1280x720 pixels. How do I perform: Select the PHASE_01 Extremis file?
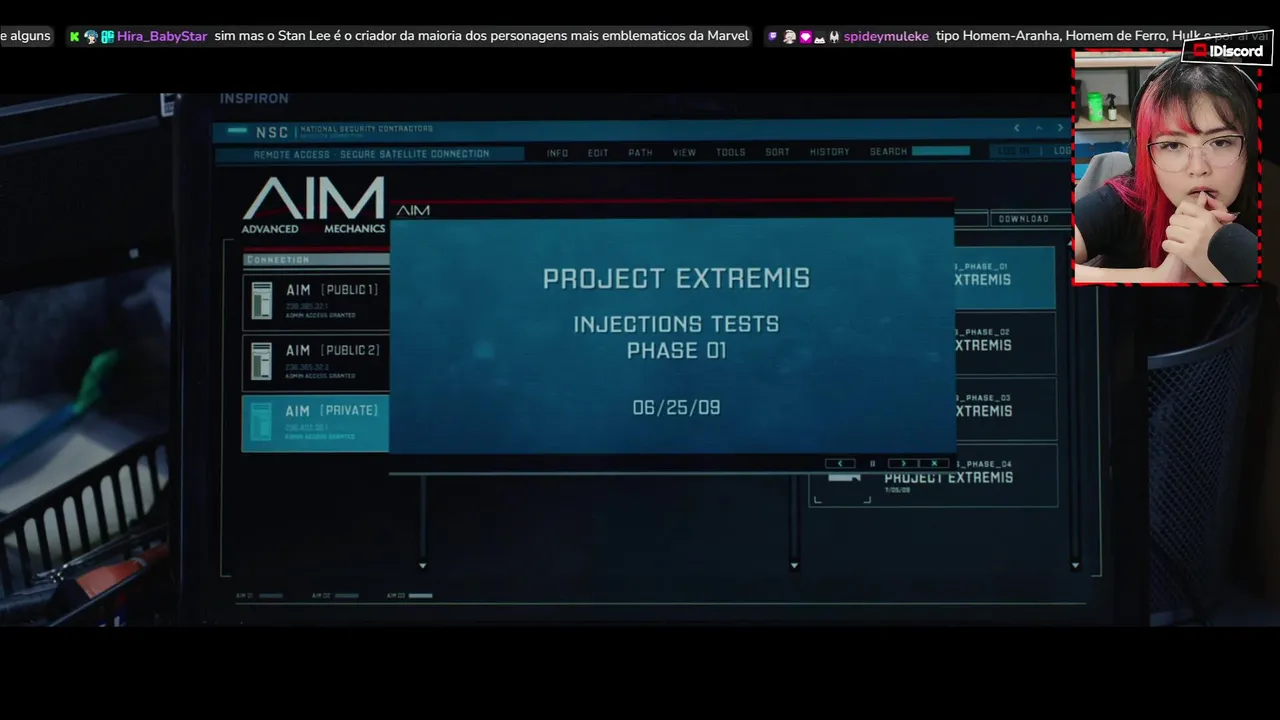tap(1005, 278)
